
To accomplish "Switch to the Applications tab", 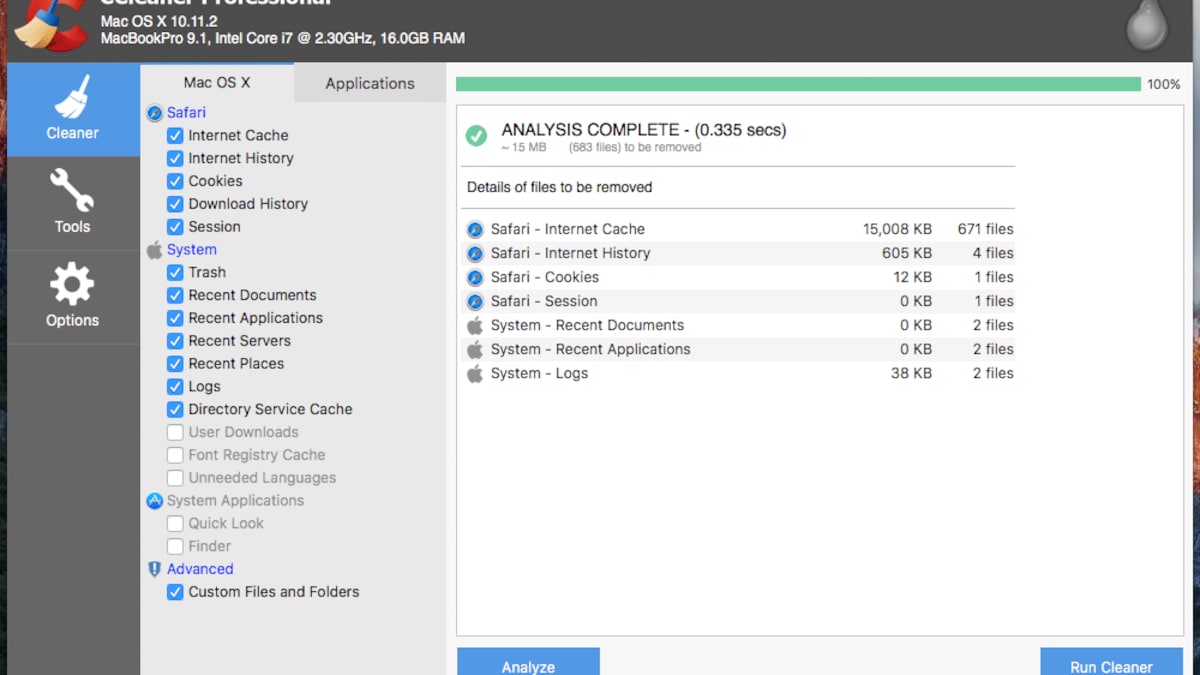I will click(x=369, y=83).
